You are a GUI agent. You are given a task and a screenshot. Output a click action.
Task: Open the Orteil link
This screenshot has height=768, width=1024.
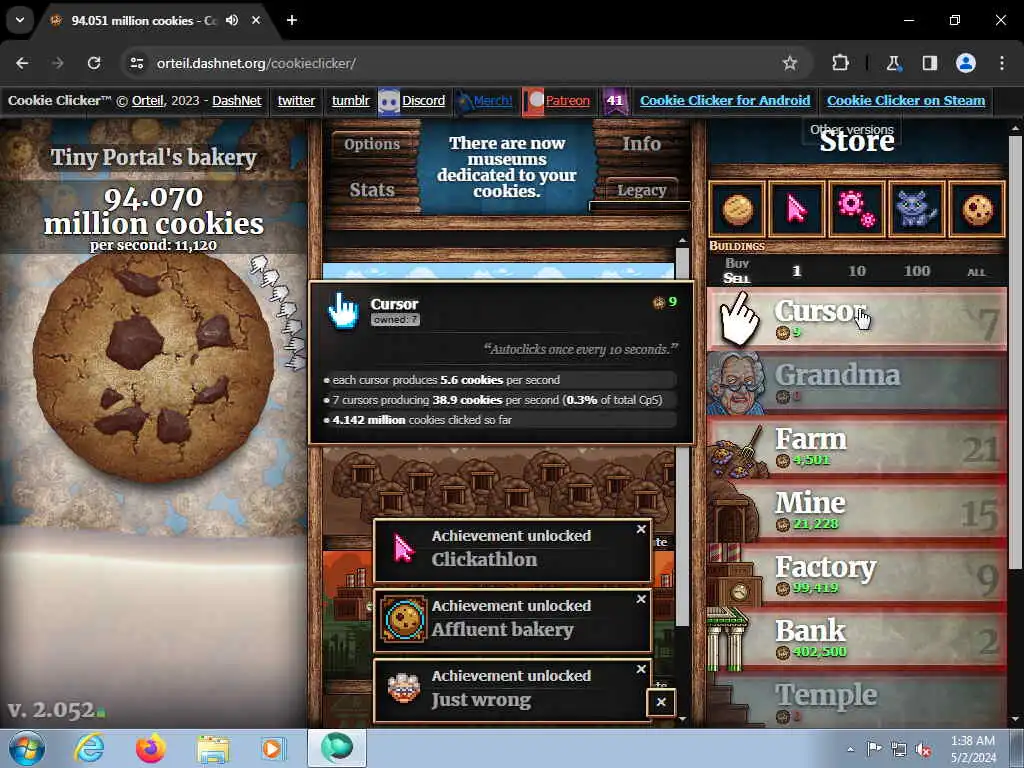(x=148, y=101)
